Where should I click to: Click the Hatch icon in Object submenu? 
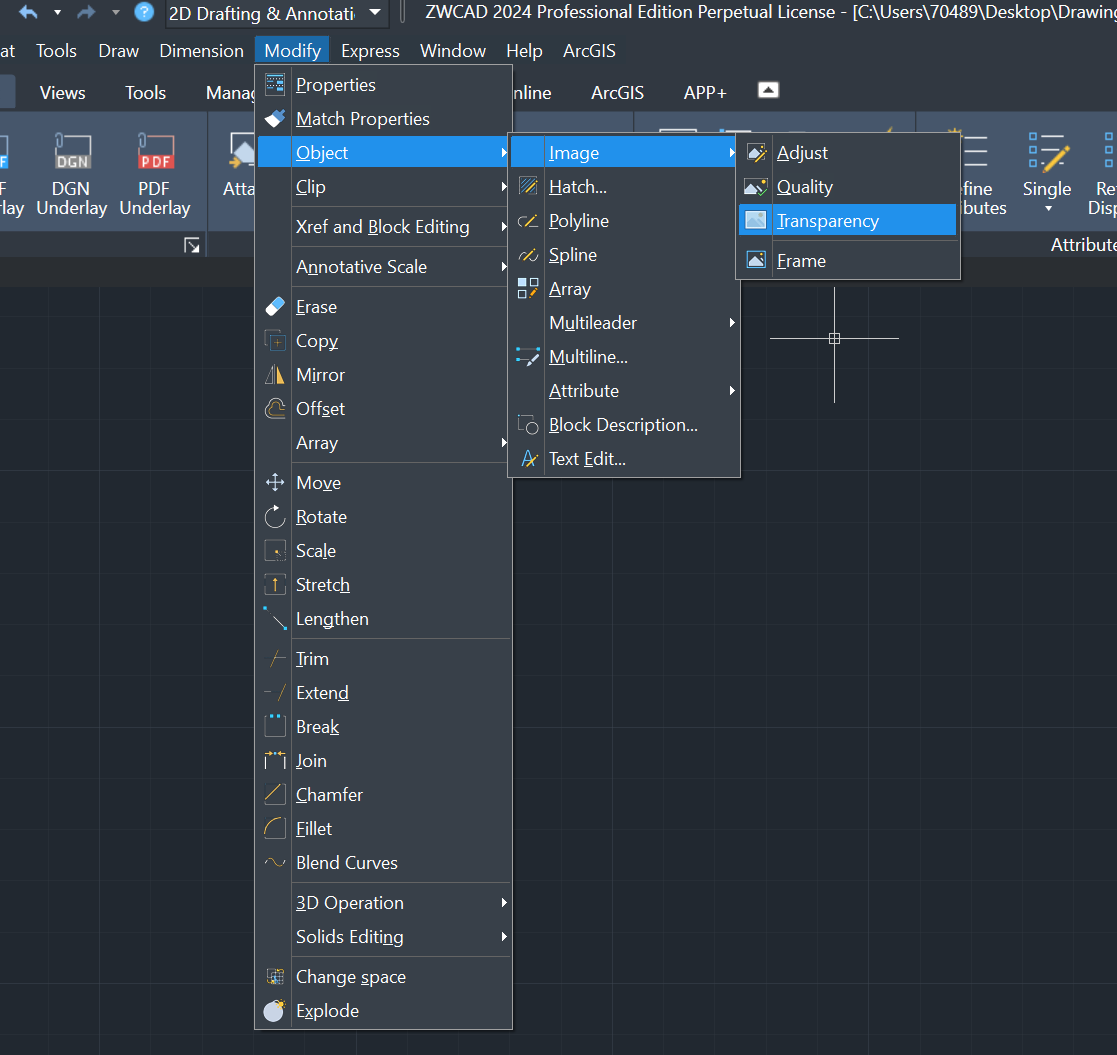point(528,187)
